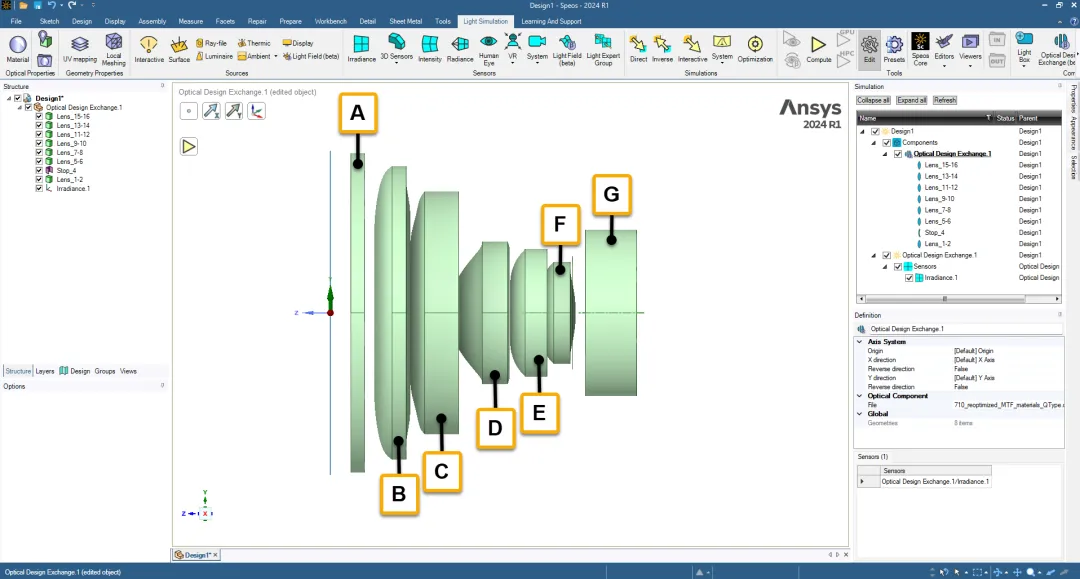Click the Simulation tree horizontal scrollbar
This screenshot has width=1080, height=579.
pos(959,299)
